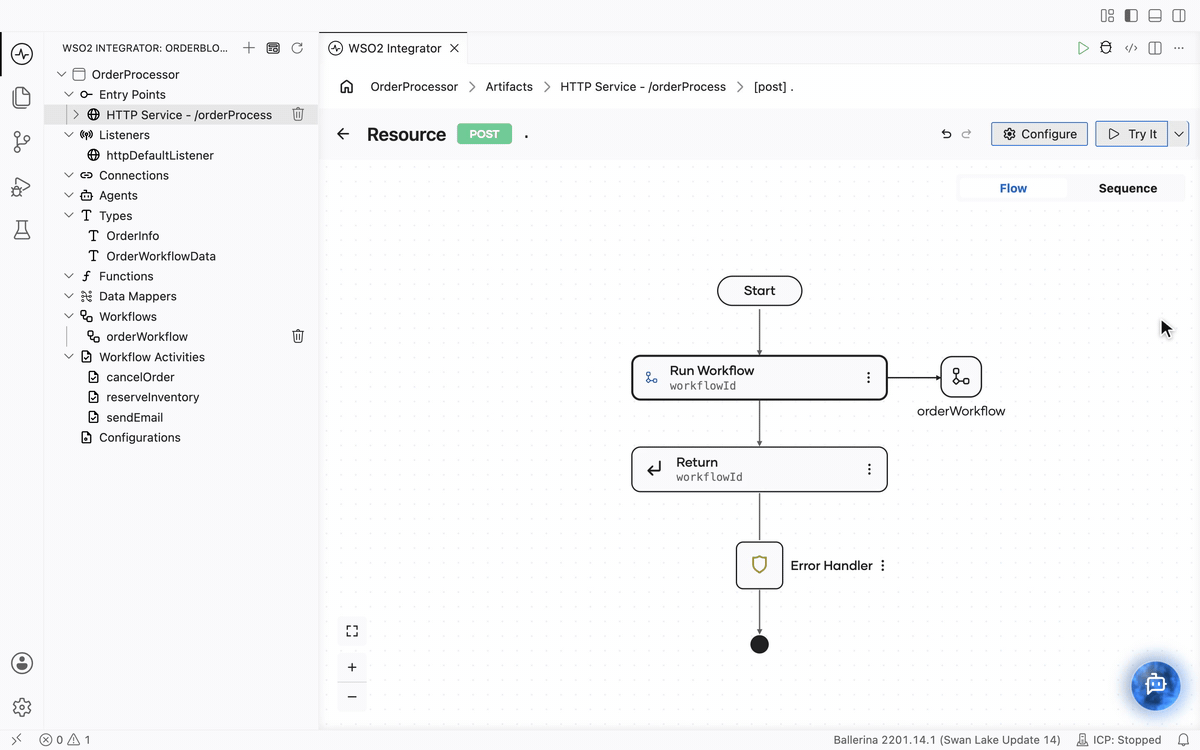The width and height of the screenshot is (1200, 750).
Task: Collapse the Connections section
Action: (69, 176)
